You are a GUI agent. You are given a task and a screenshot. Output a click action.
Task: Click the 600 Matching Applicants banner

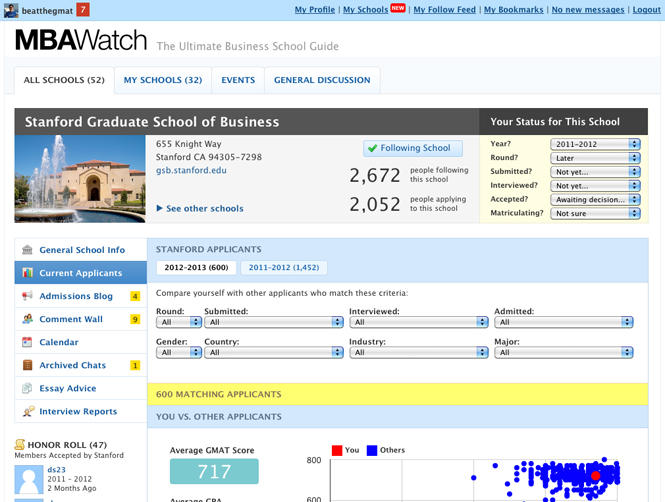click(x=397, y=394)
